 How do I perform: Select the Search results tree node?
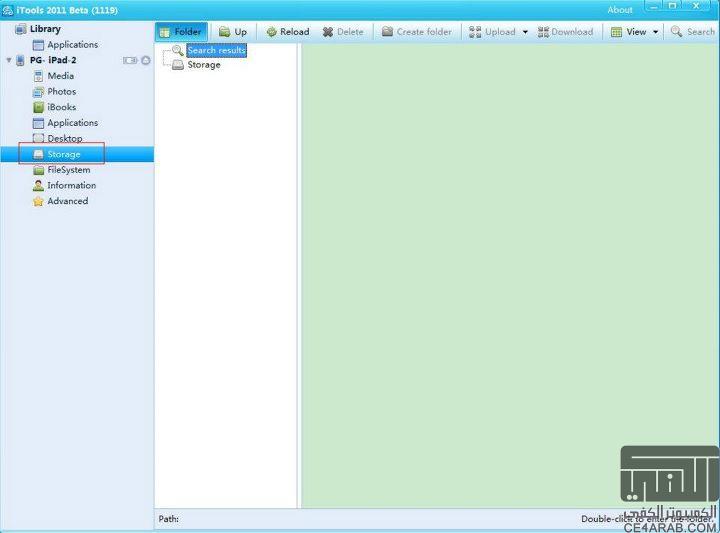(x=216, y=50)
